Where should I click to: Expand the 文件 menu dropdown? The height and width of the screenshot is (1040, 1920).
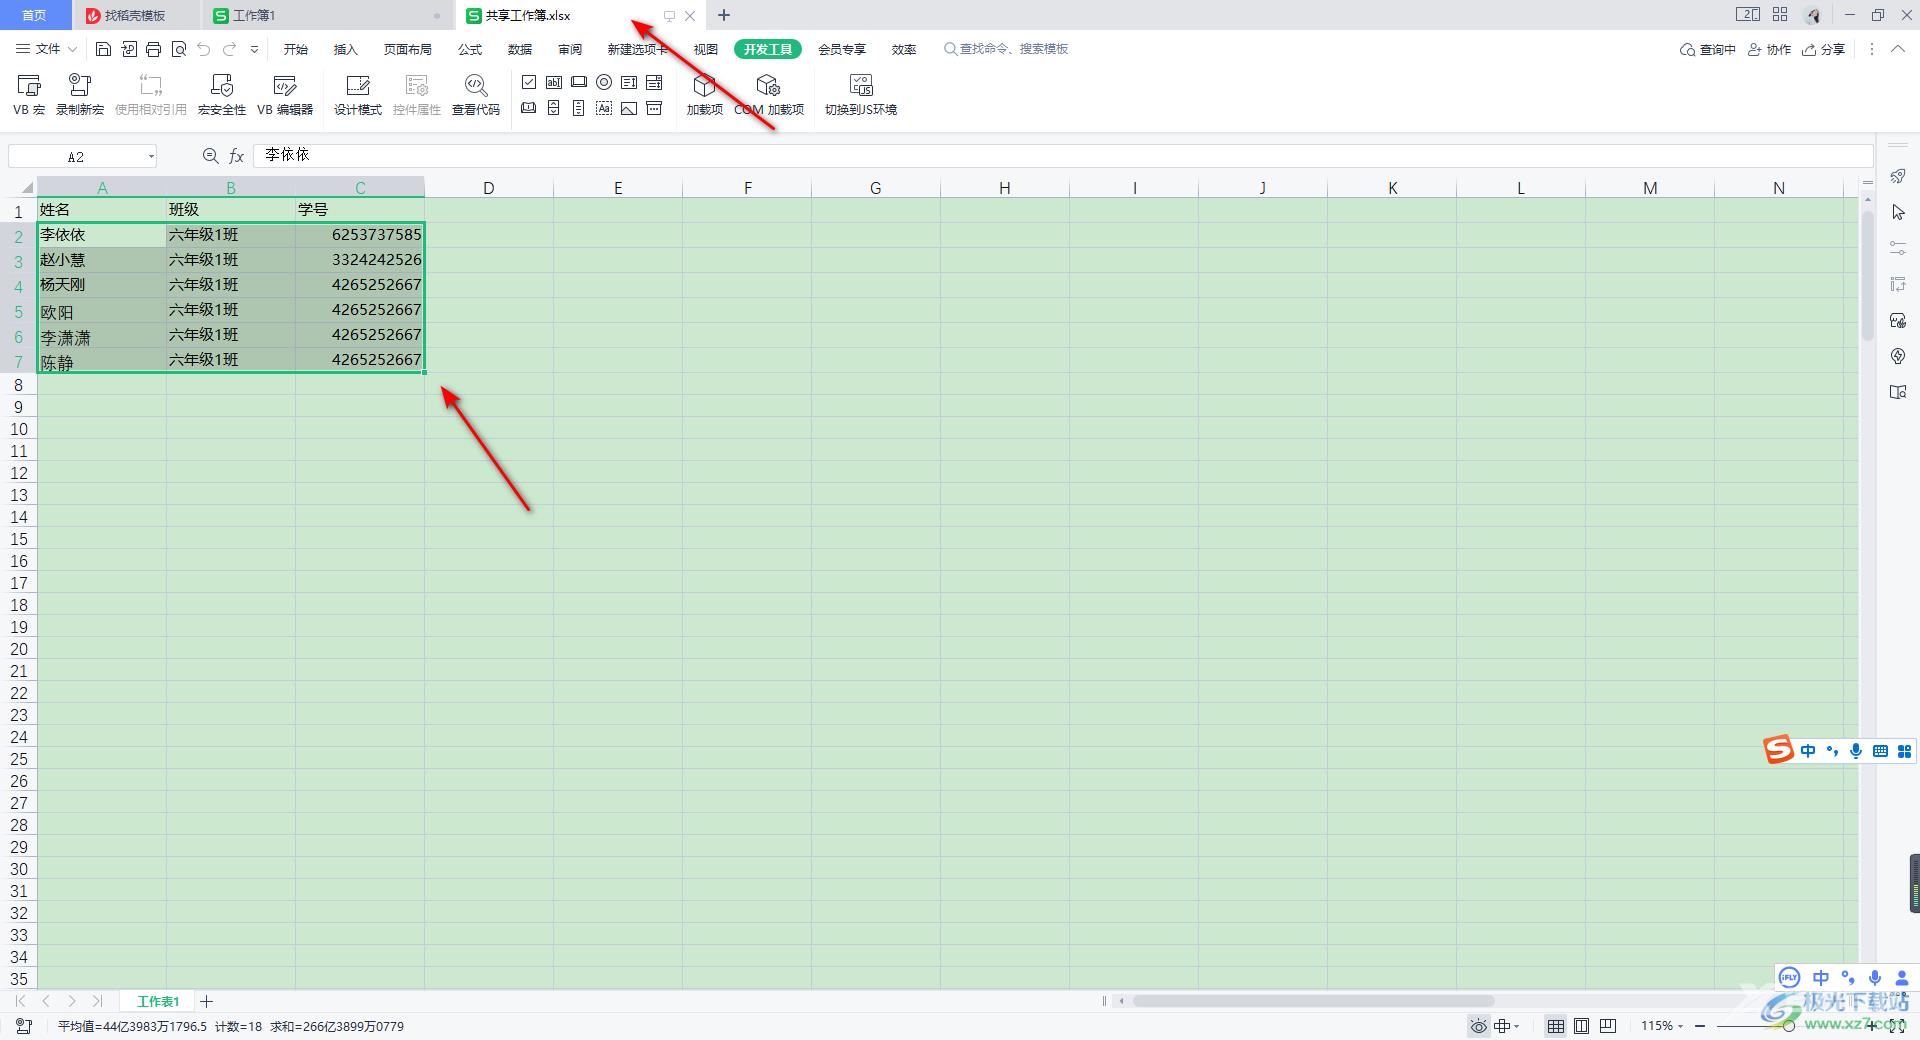47,49
